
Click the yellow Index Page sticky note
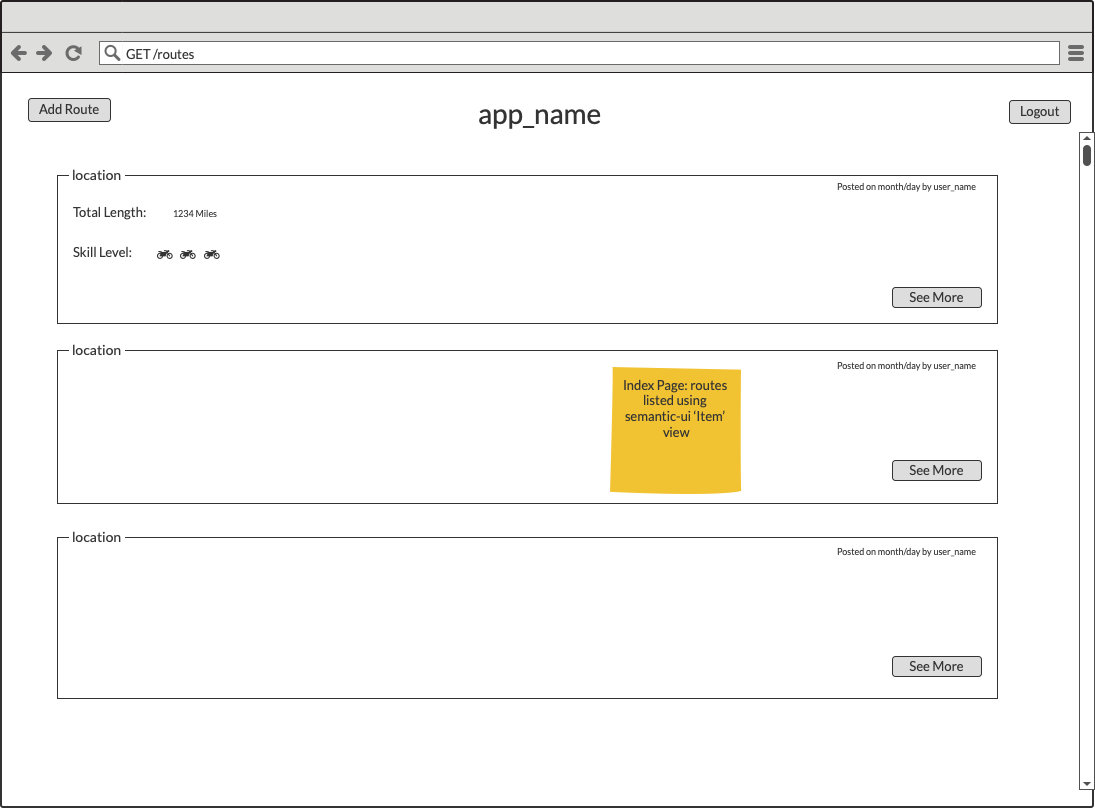point(675,430)
